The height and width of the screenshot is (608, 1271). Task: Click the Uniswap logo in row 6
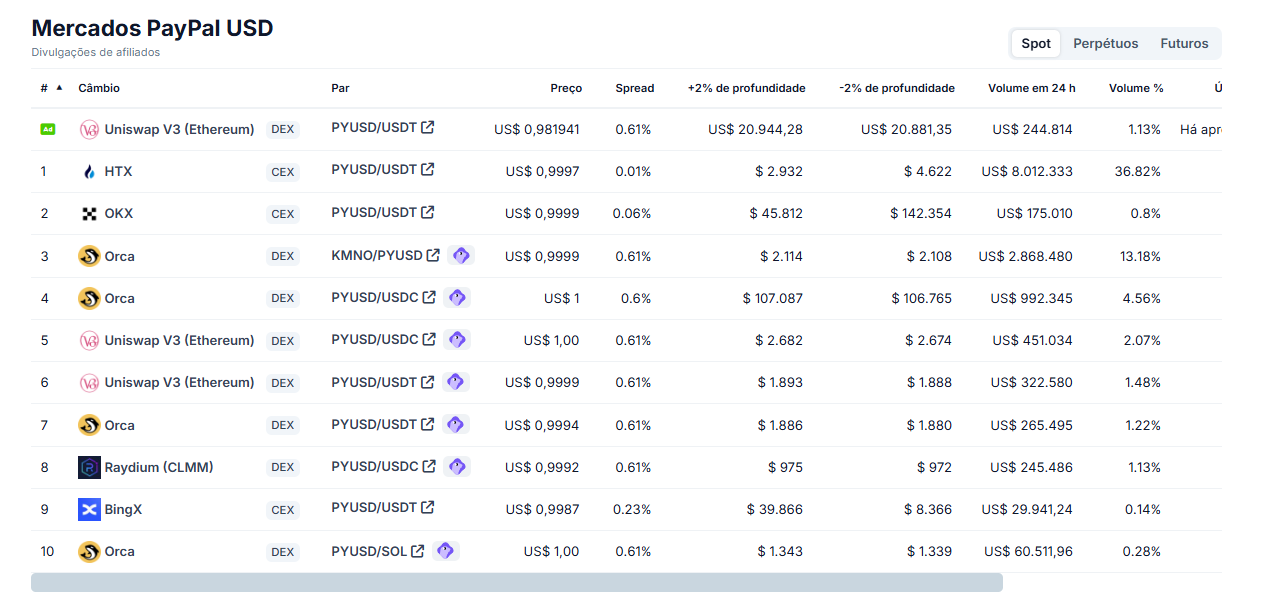click(x=90, y=382)
